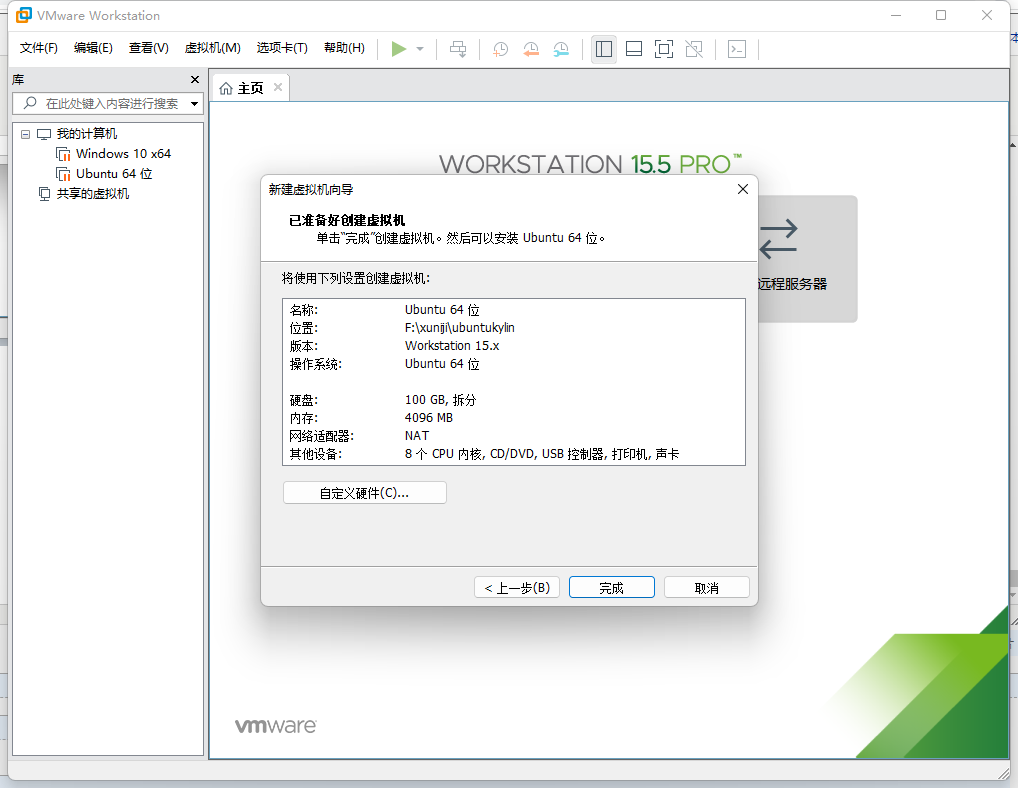This screenshot has height=788, width=1018.
Task: Click the 完成 finish button
Action: 612,588
